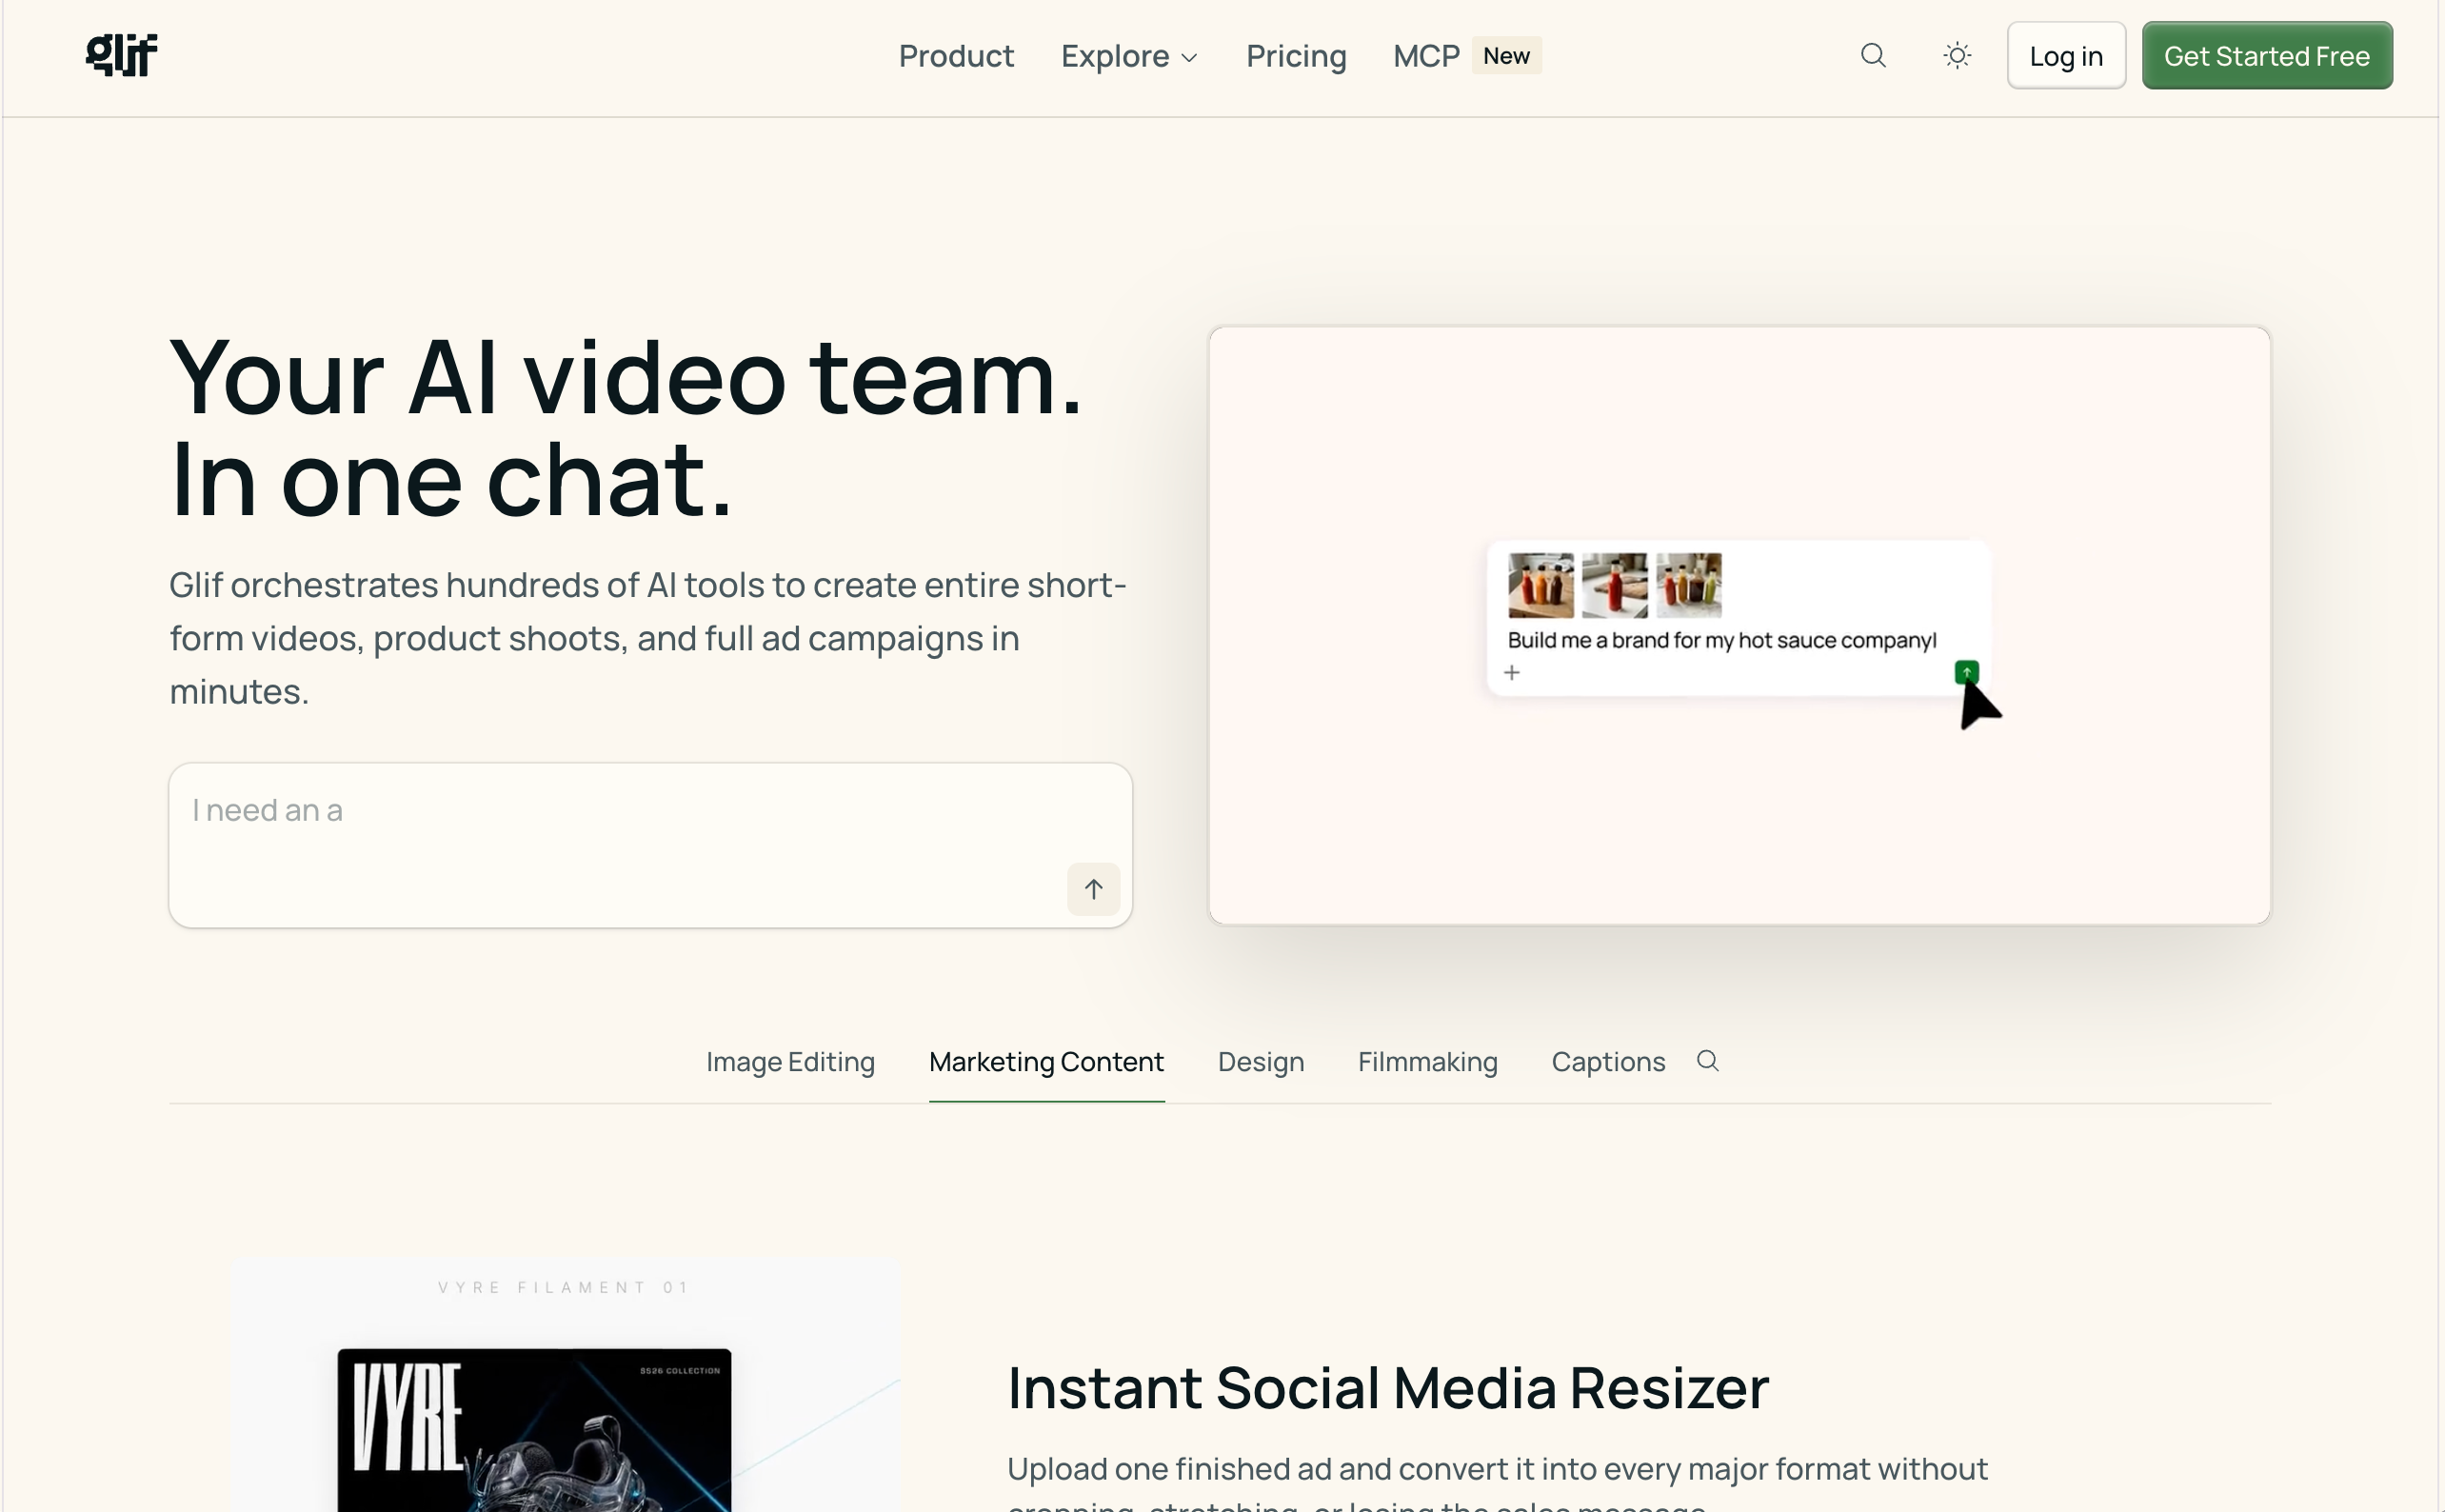
Task: Click the VYRE ad preview image
Action: [x=534, y=1430]
